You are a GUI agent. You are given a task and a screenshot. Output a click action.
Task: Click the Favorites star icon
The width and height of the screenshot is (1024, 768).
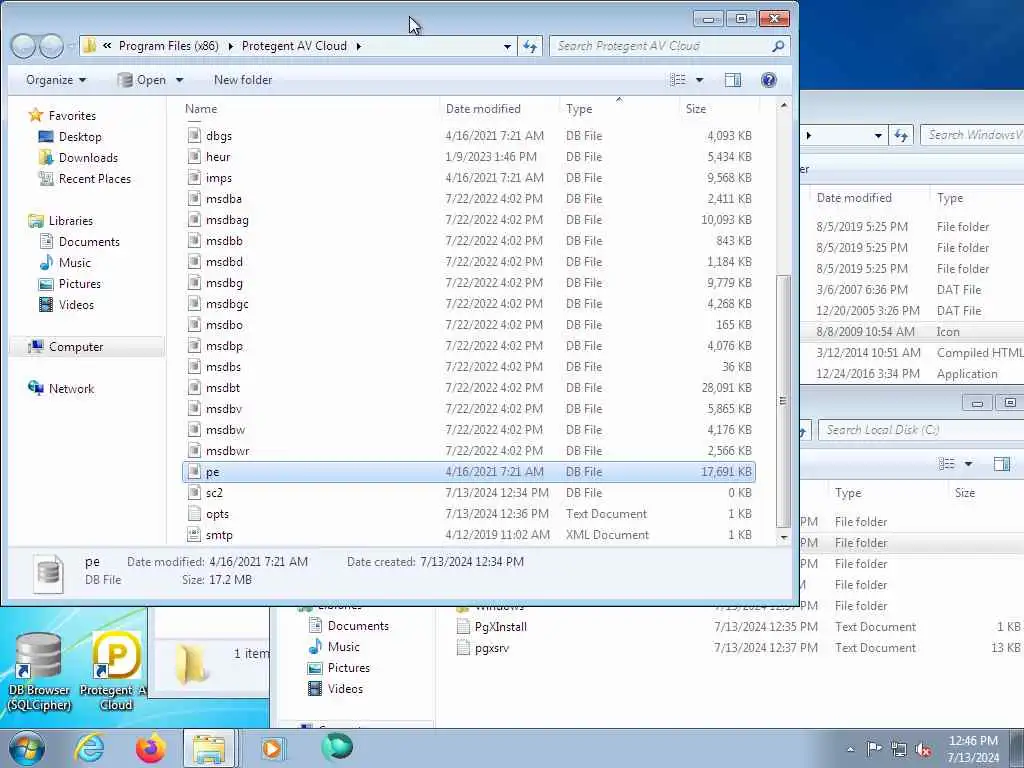35,116
